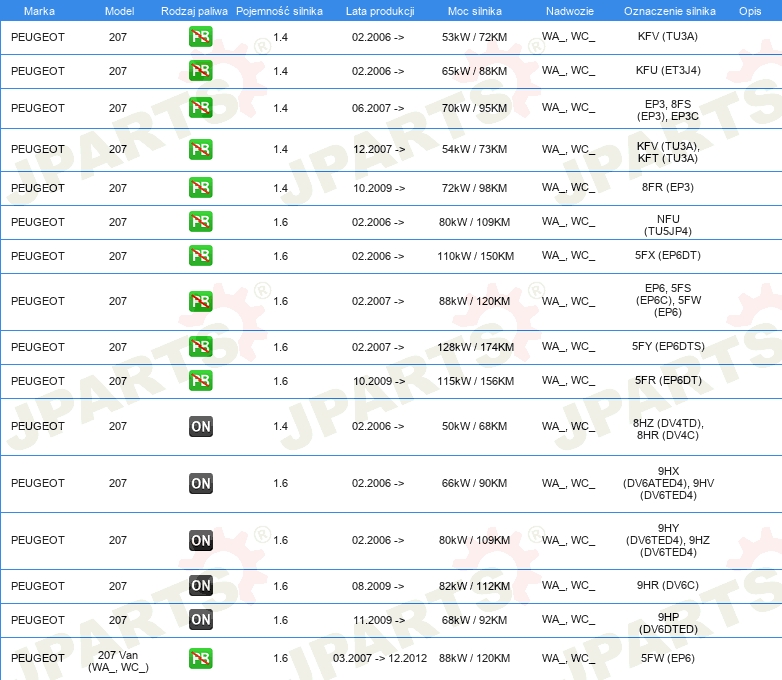Click the ON diesel icon in the 9HY (DV6TED4) row
The image size is (782, 680).
tap(200, 540)
